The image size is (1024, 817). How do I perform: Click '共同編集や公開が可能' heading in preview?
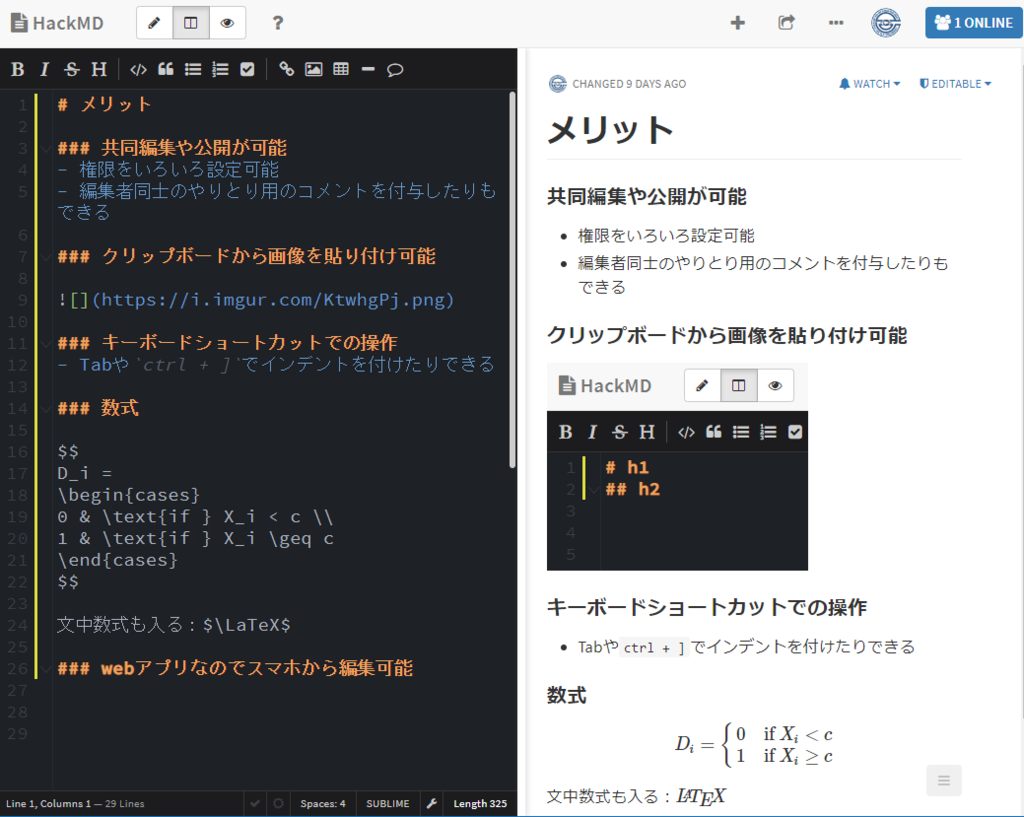pyautogui.click(x=647, y=197)
